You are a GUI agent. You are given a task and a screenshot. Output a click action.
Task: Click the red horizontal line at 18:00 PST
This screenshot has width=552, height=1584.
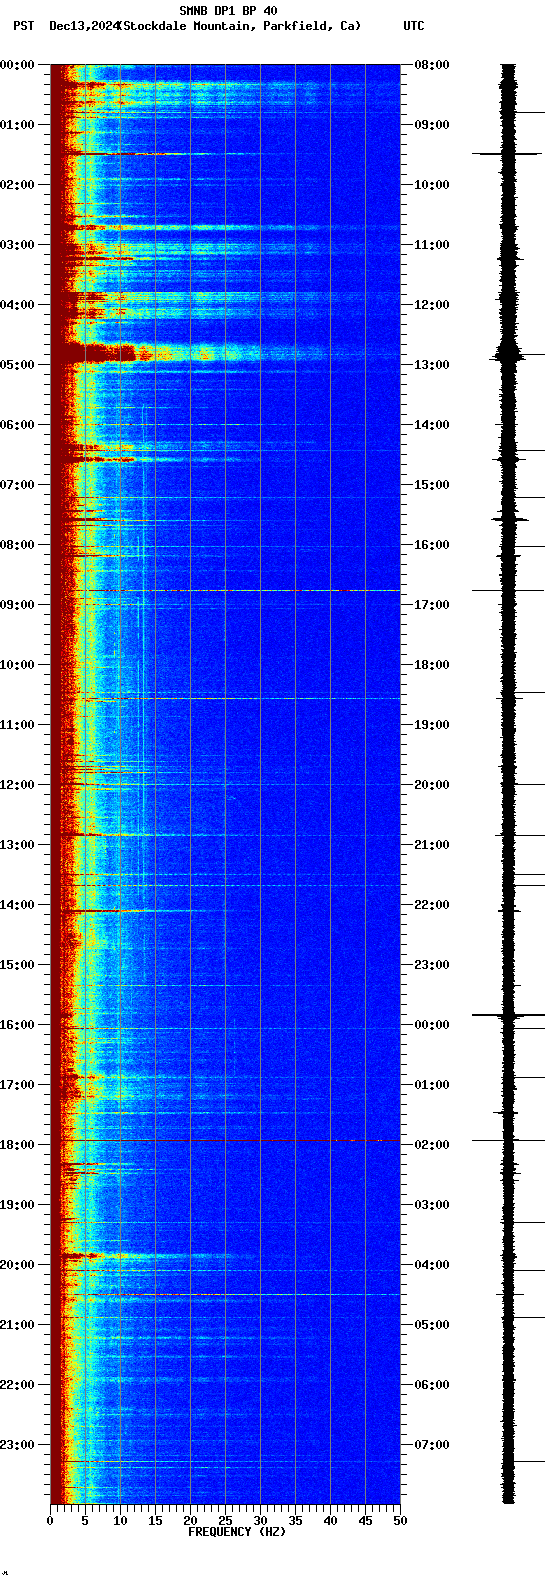click(225, 1140)
